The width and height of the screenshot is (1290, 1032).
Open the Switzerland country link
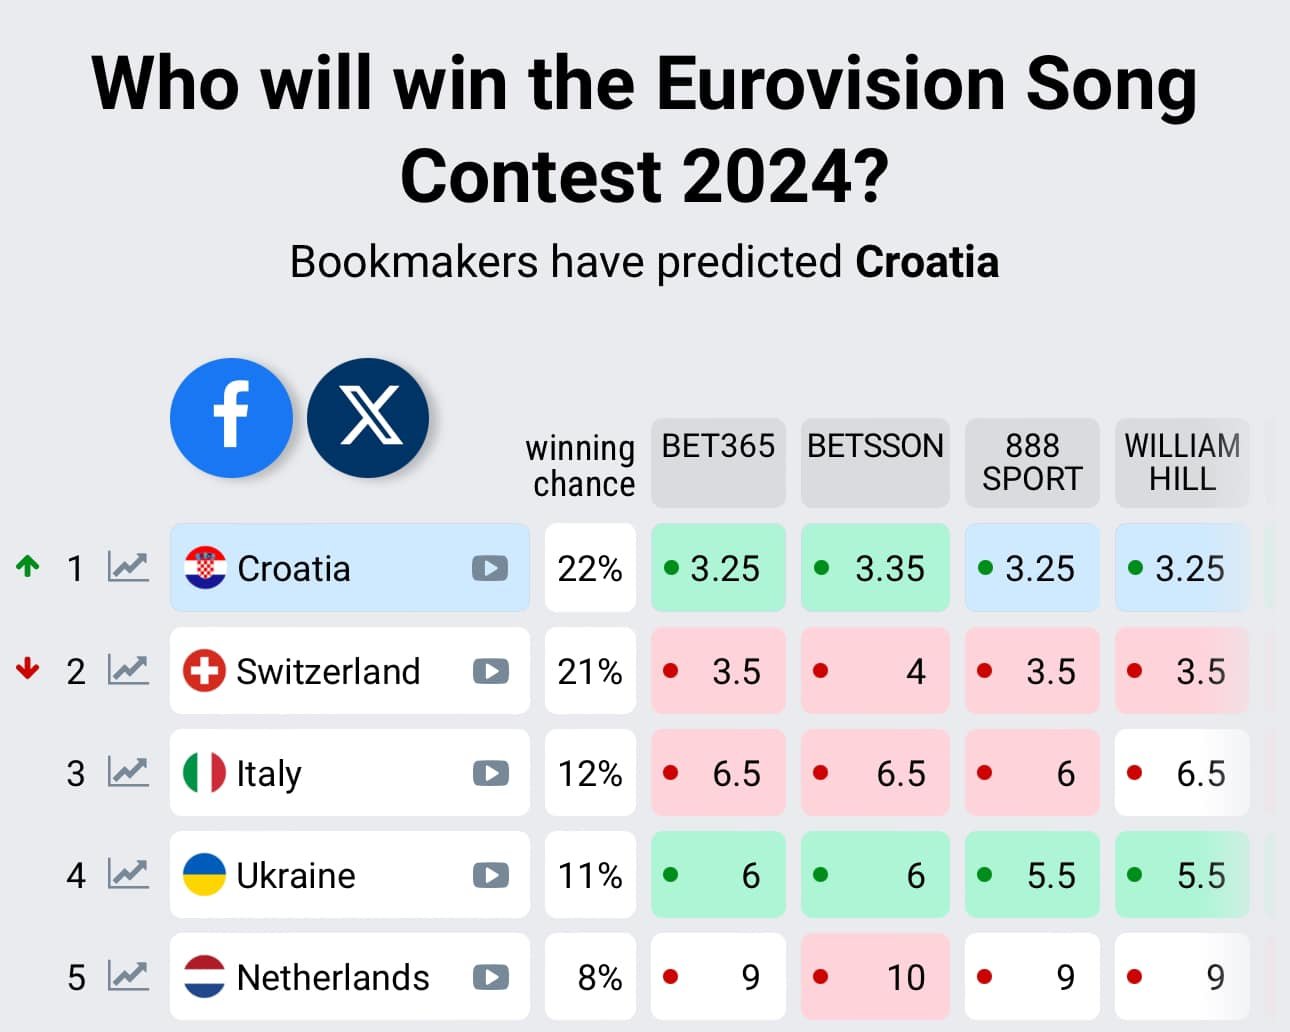click(328, 671)
